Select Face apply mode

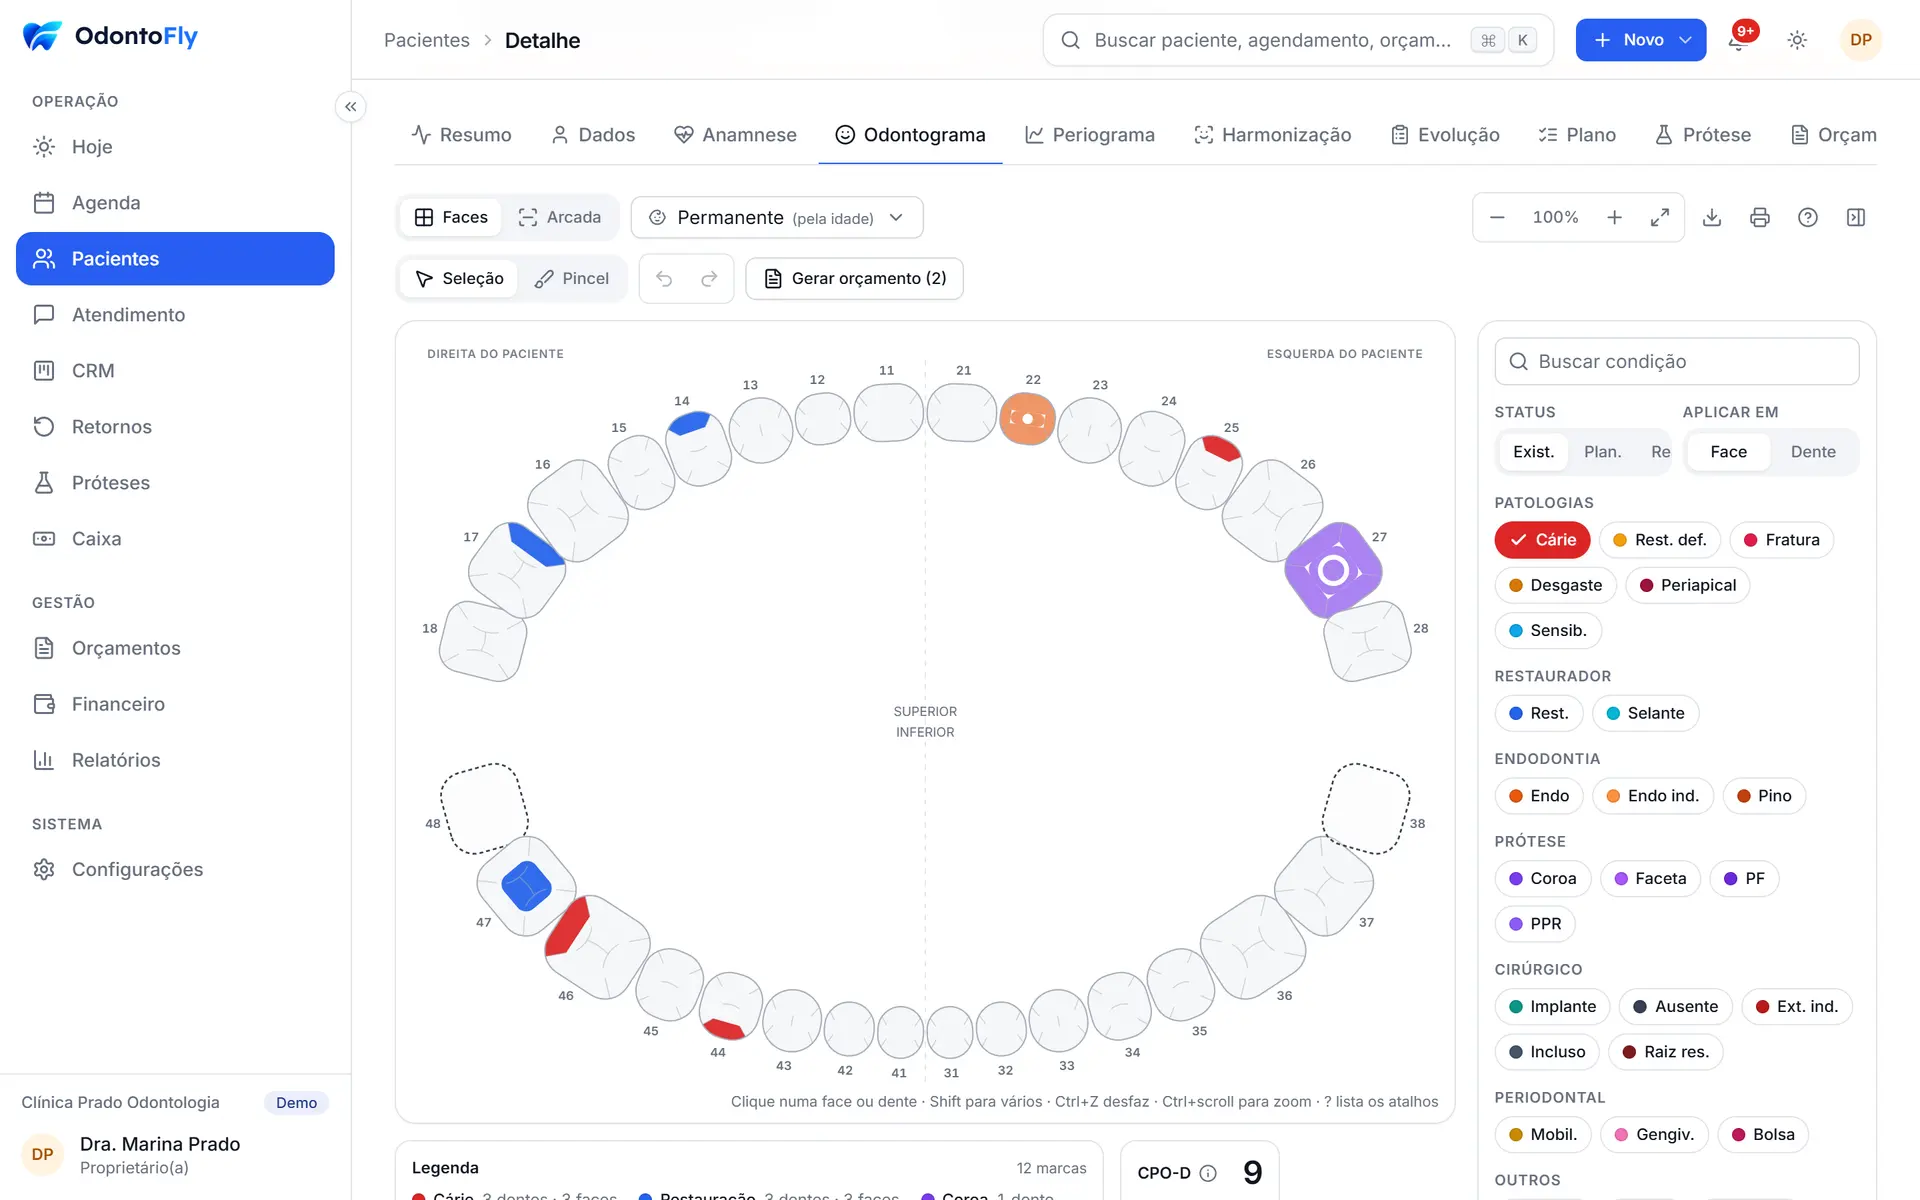[1728, 452]
